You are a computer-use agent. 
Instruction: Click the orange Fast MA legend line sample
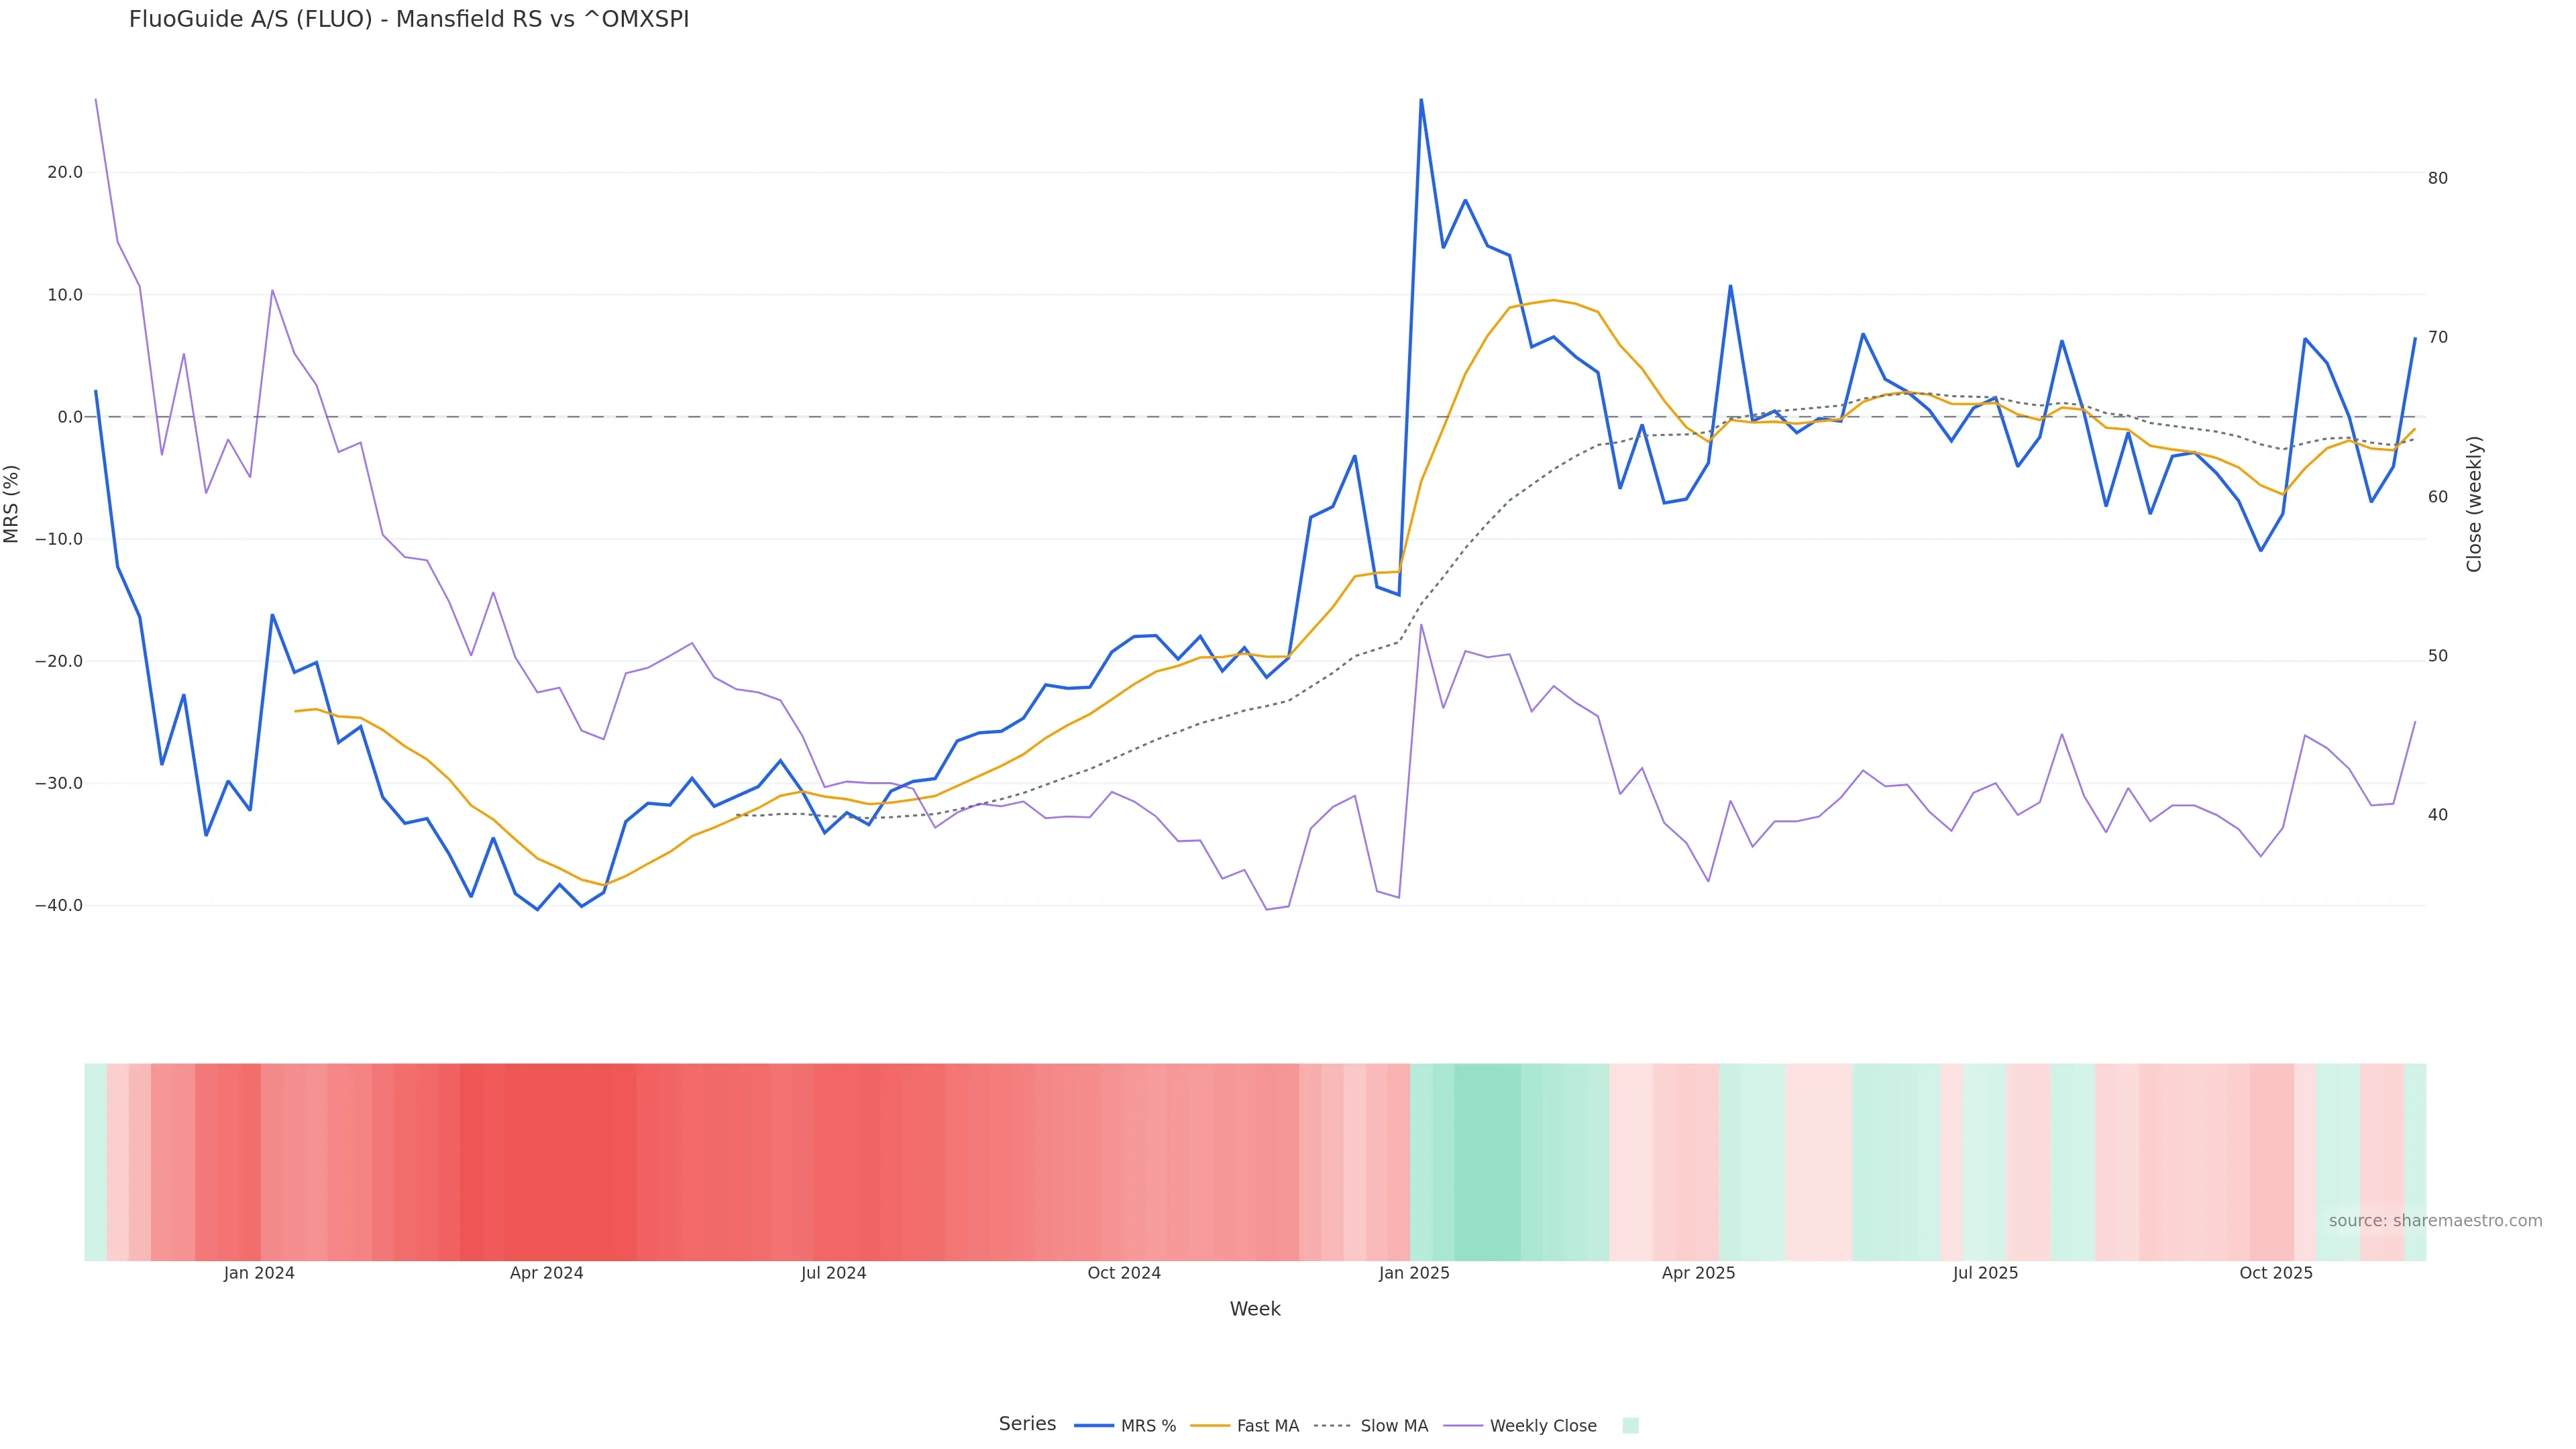pyautogui.click(x=1210, y=1426)
